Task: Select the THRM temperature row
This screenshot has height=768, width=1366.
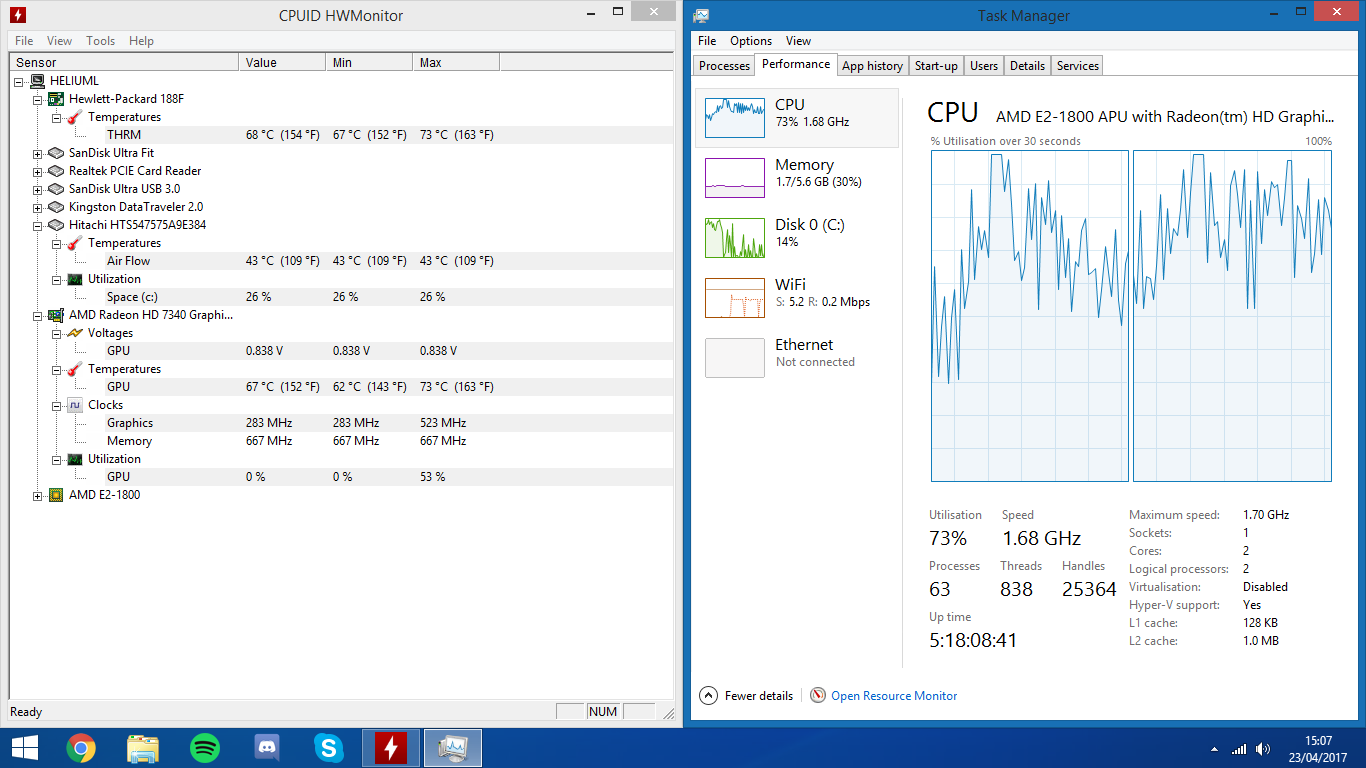Action: click(342, 135)
